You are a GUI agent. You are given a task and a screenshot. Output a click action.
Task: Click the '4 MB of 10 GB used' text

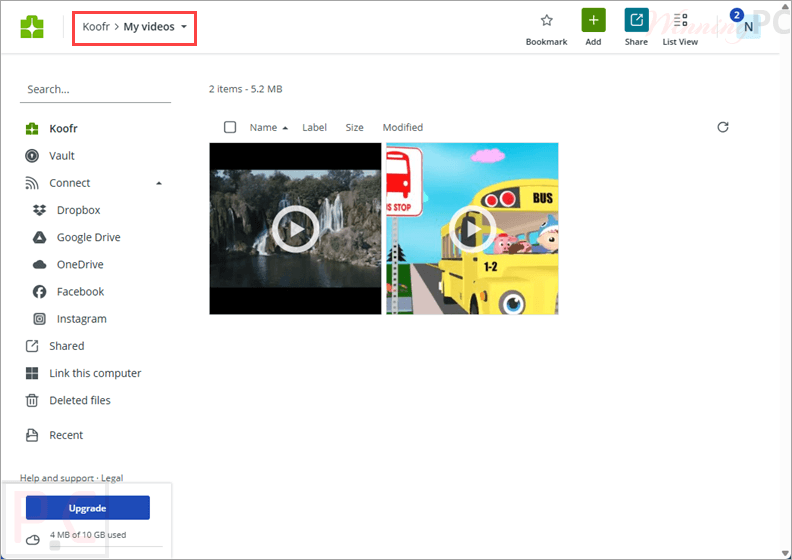pos(88,535)
